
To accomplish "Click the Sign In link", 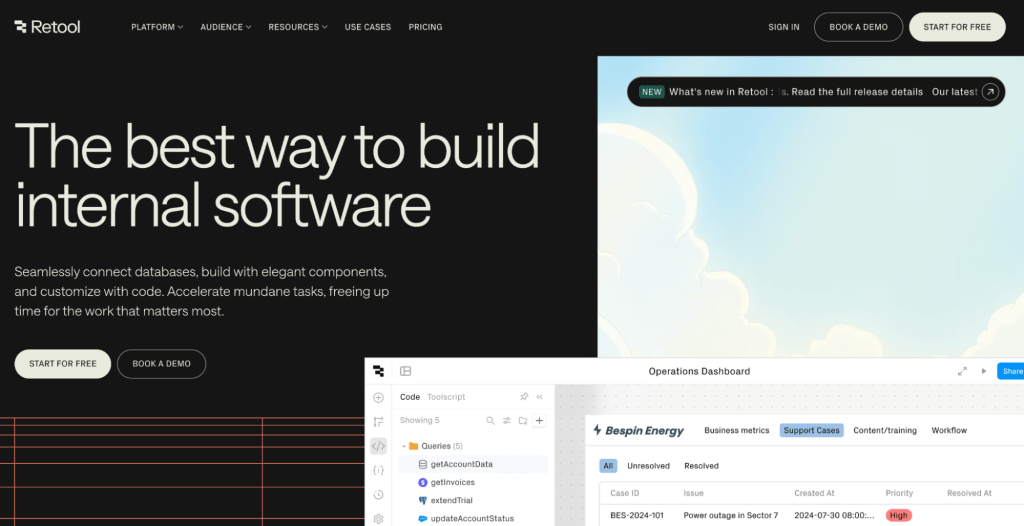I will click(x=784, y=27).
